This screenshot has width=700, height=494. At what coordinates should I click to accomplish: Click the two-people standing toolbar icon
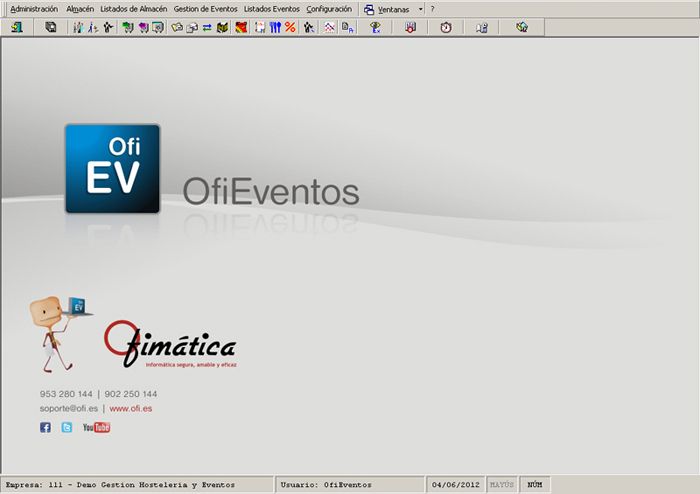[78, 28]
